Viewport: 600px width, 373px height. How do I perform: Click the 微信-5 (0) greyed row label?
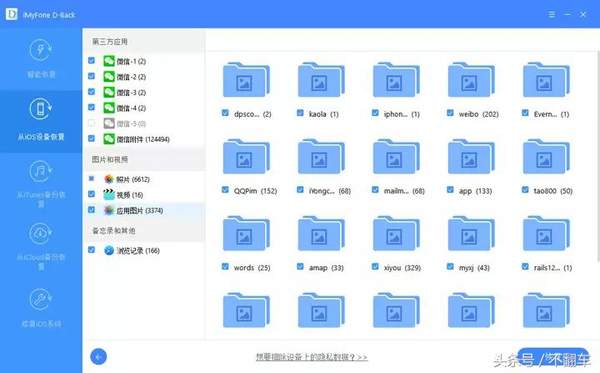click(131, 124)
